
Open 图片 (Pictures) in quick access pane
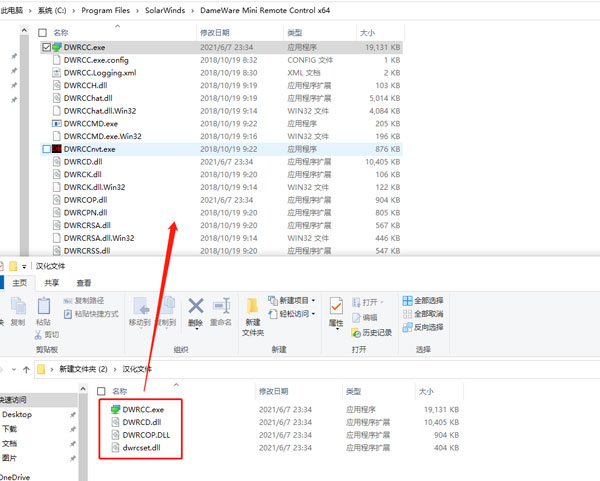pos(10,458)
